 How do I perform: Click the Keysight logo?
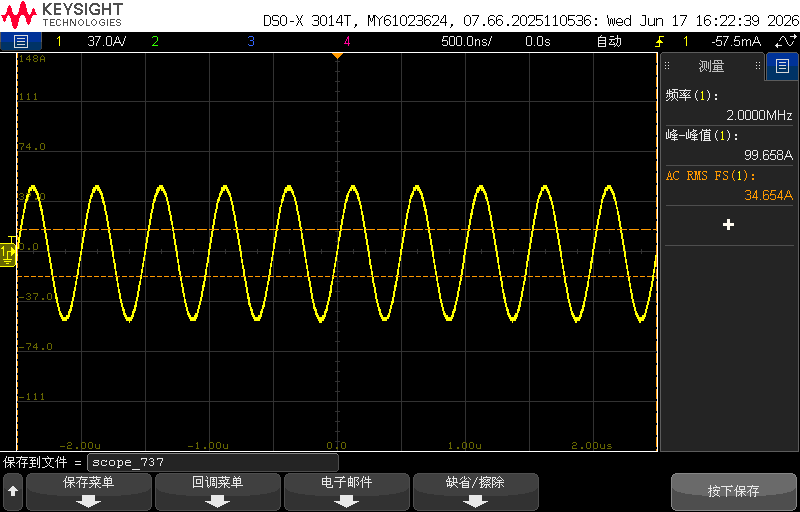point(62,15)
